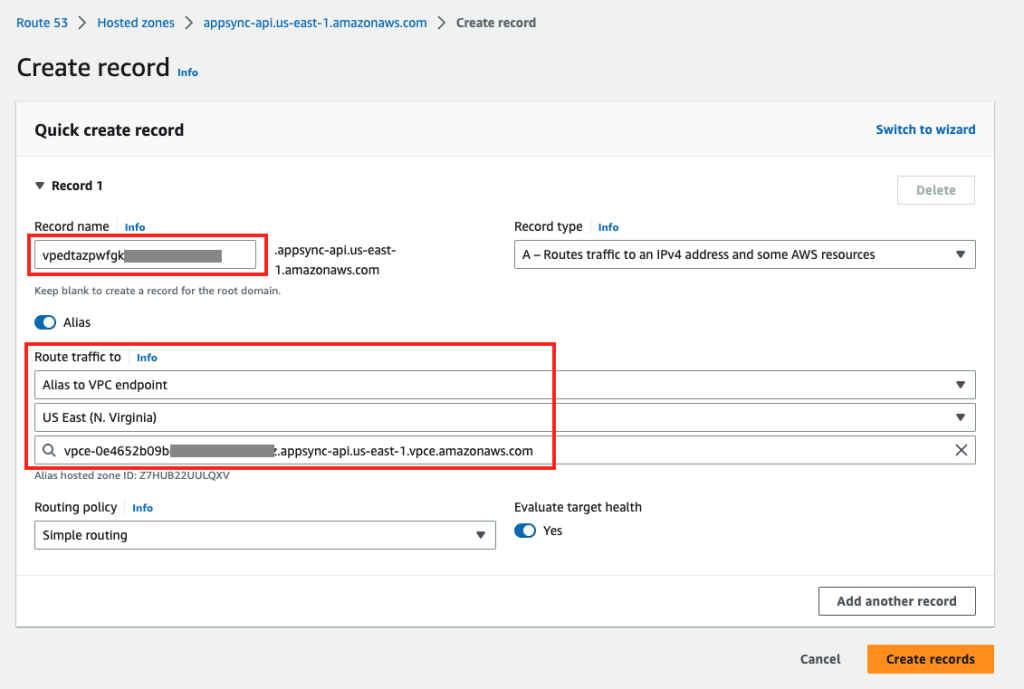Switch to wizard mode
This screenshot has height=689, width=1024.
coord(925,129)
